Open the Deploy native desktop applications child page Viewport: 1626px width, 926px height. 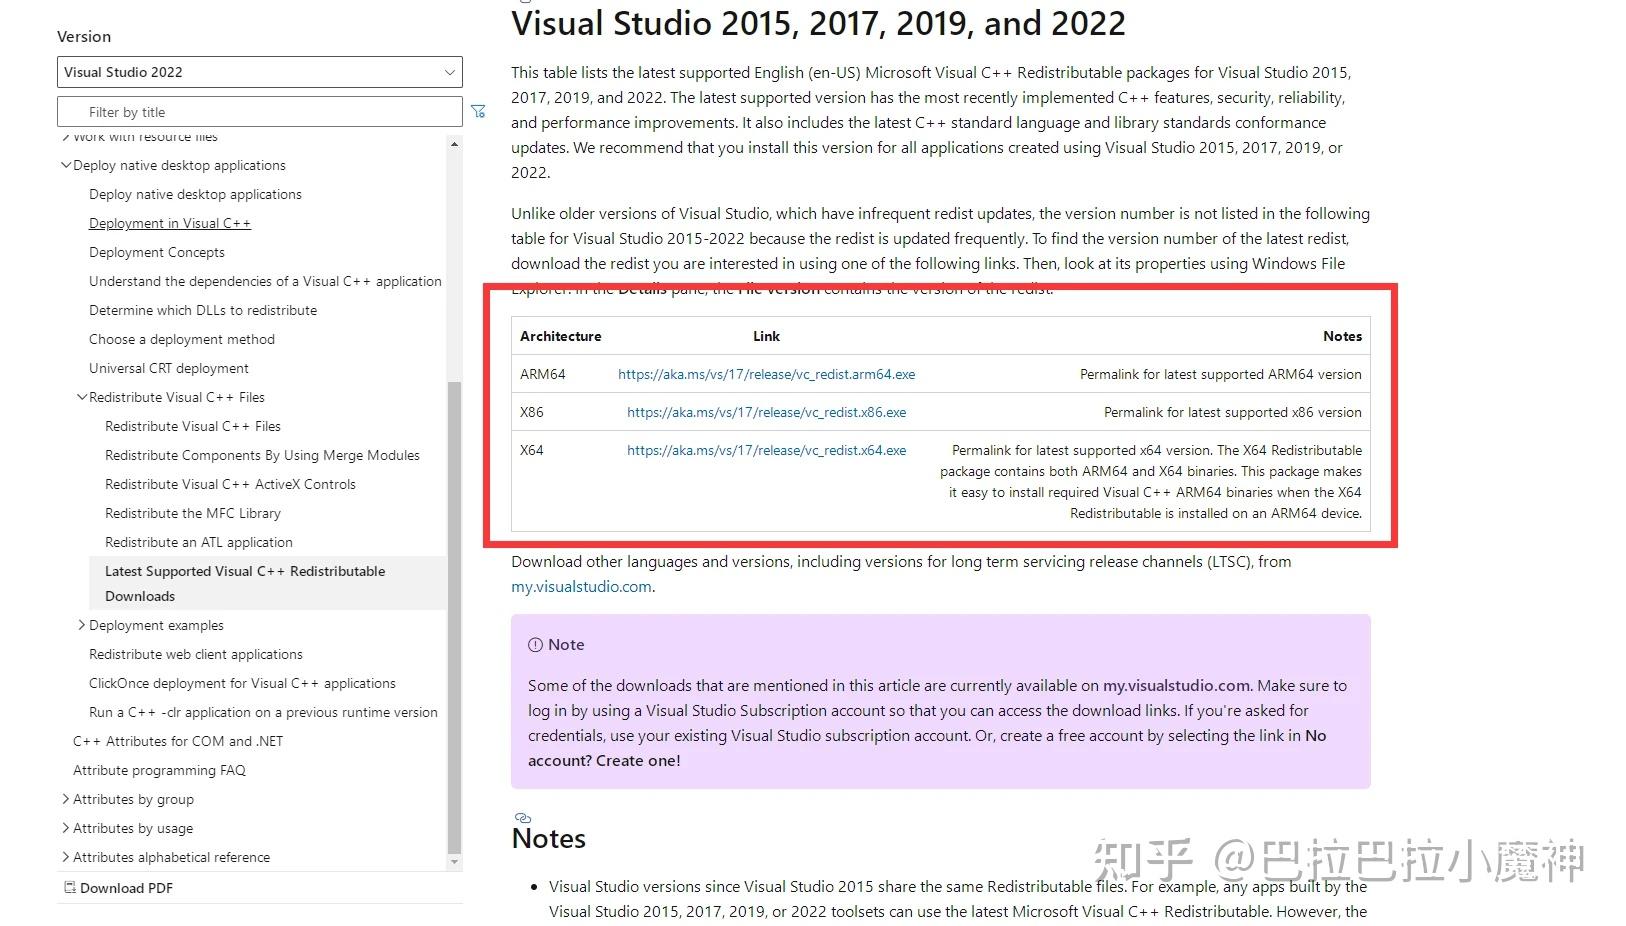(x=195, y=194)
